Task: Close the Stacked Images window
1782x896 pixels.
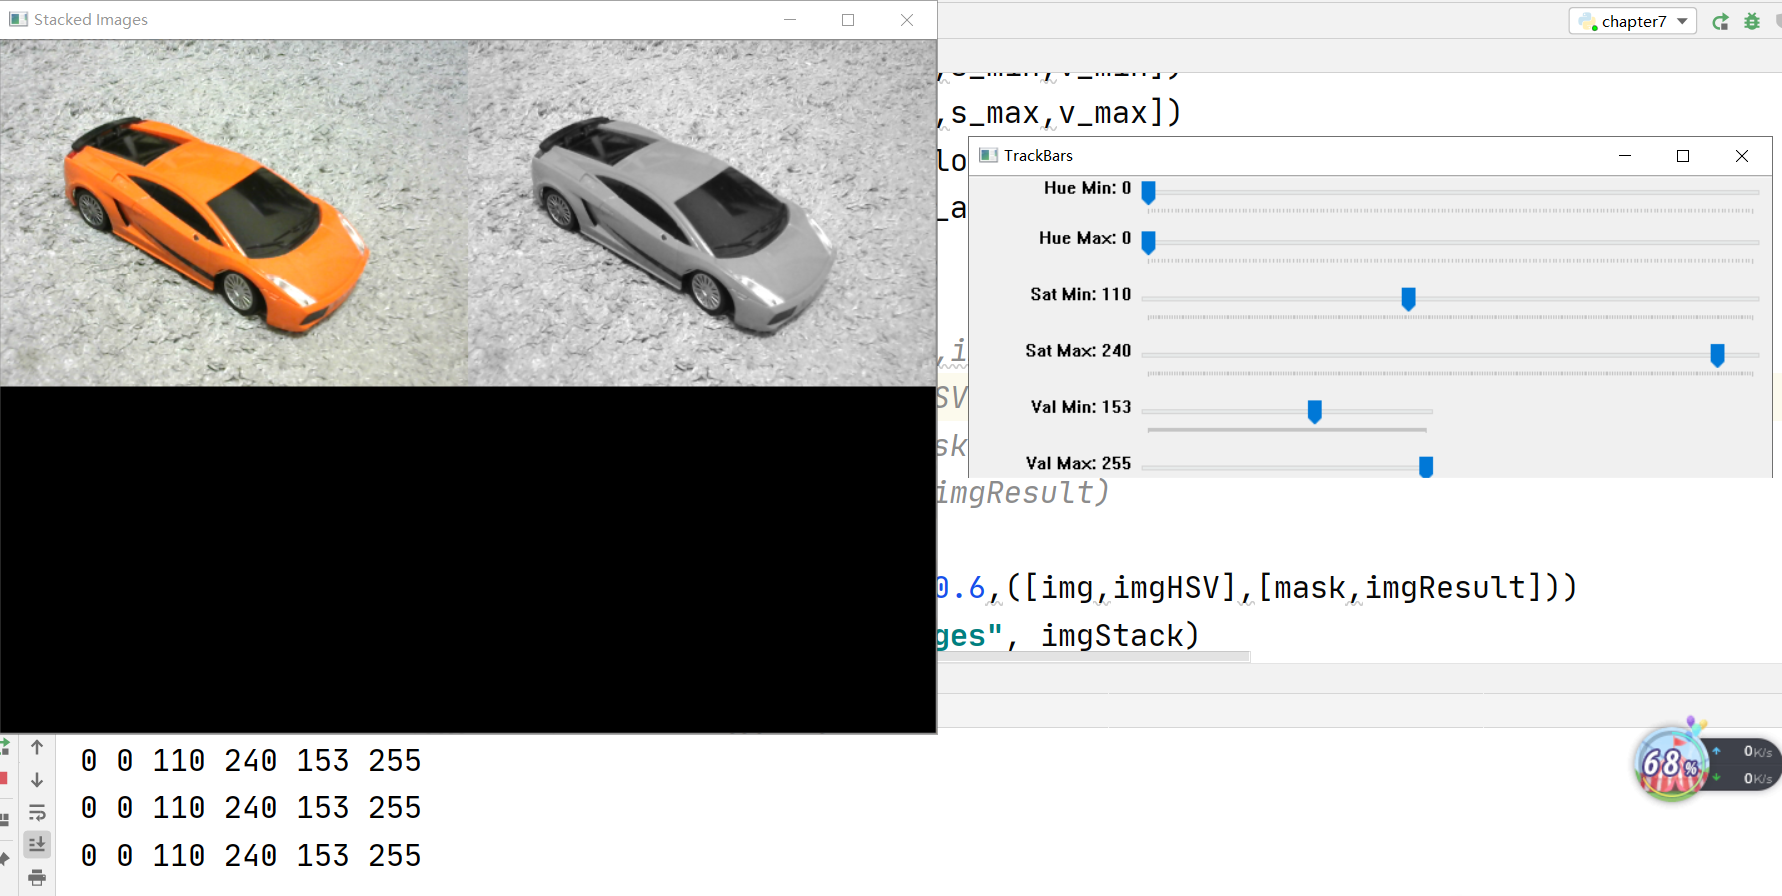Action: point(907,20)
